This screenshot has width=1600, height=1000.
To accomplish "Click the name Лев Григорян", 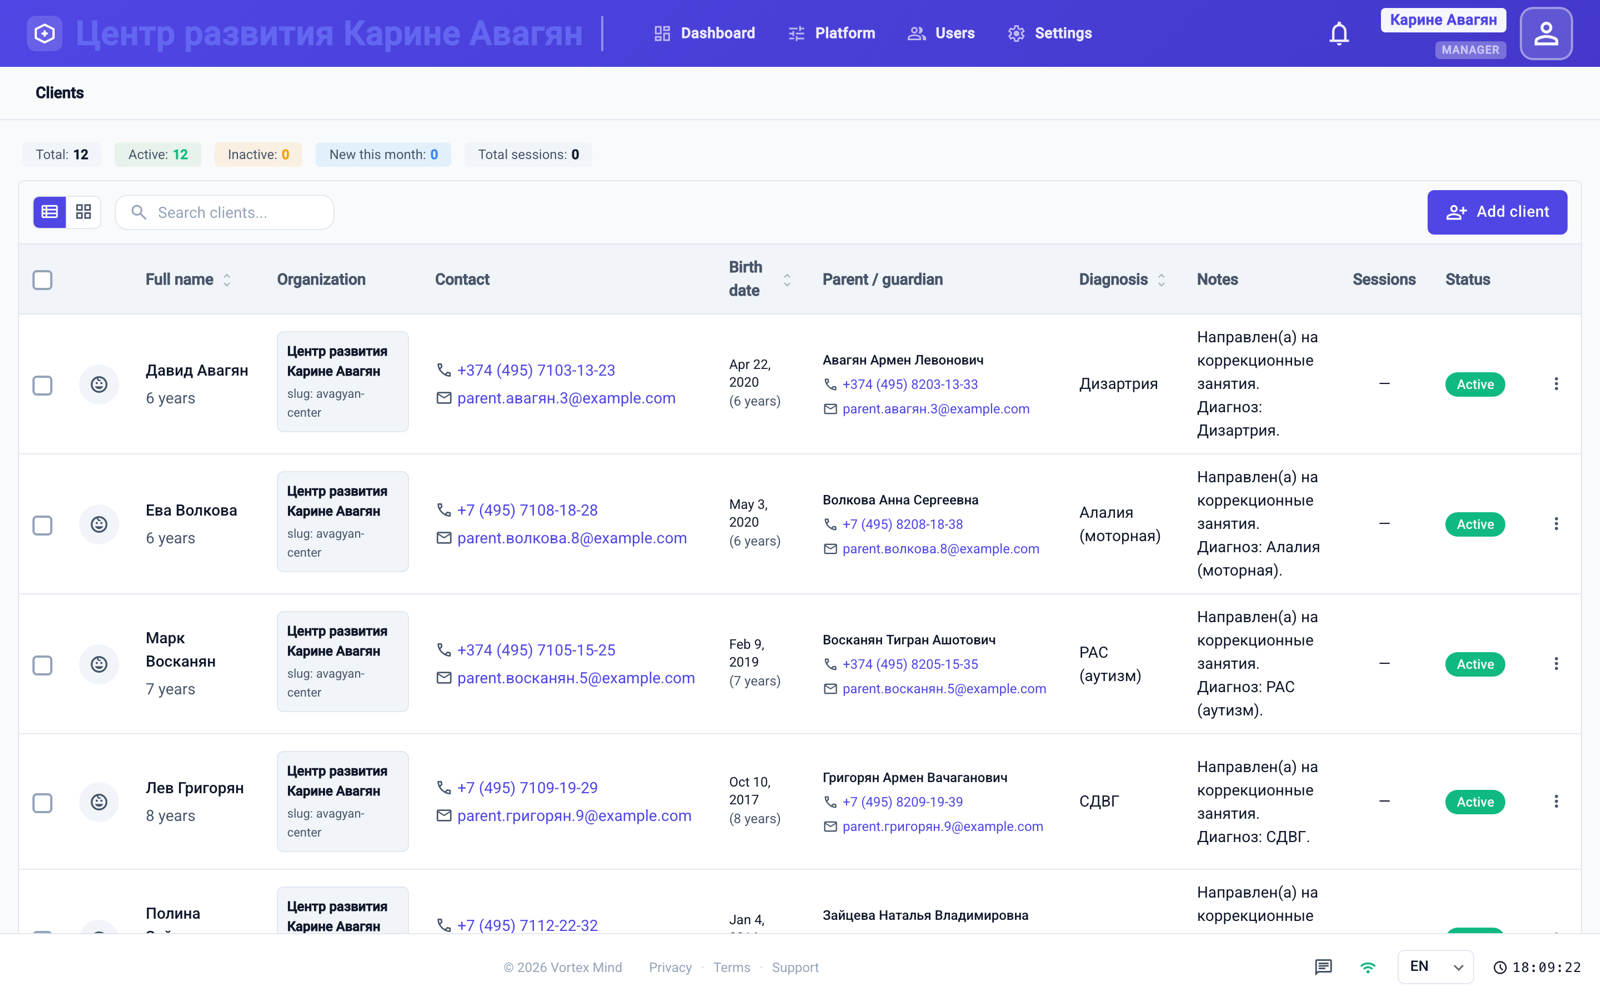I will tap(195, 788).
